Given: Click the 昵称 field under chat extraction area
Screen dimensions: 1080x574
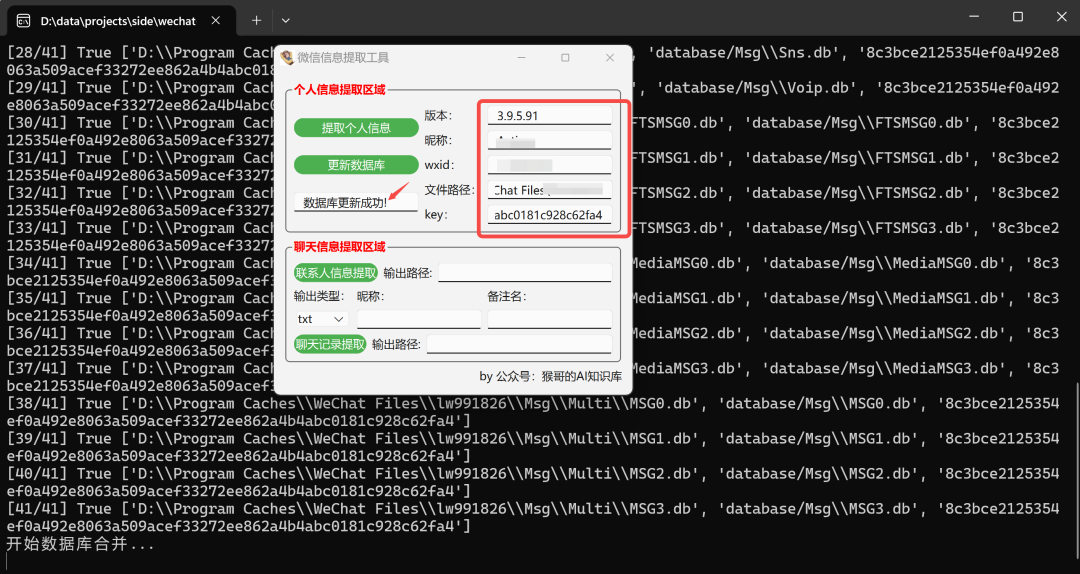Looking at the screenshot, I should click(419, 319).
